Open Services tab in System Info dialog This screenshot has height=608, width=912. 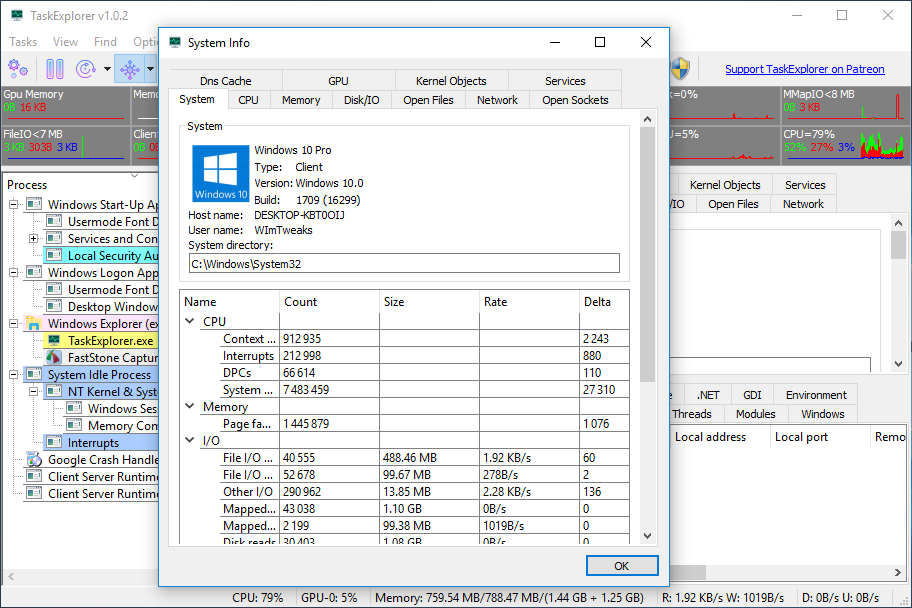pyautogui.click(x=565, y=81)
